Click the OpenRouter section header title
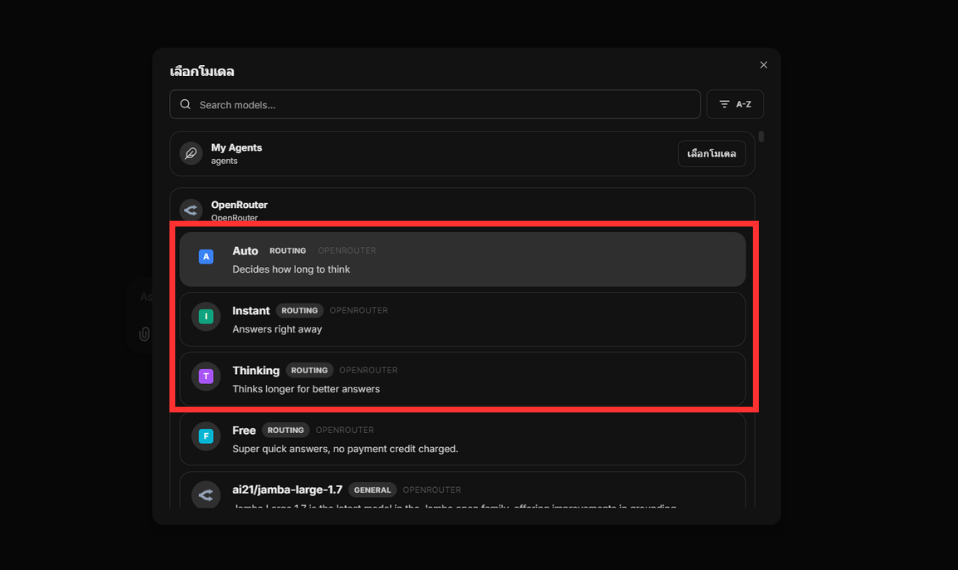 [239, 205]
